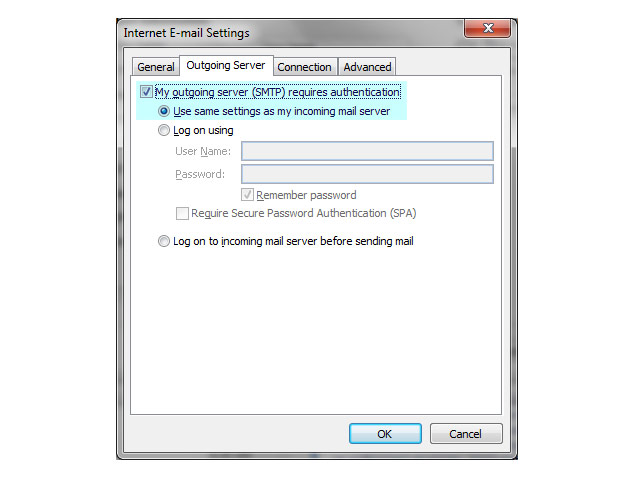Image resolution: width=634 pixels, height=478 pixels.
Task: Focus the Password input field
Action: pos(367,174)
